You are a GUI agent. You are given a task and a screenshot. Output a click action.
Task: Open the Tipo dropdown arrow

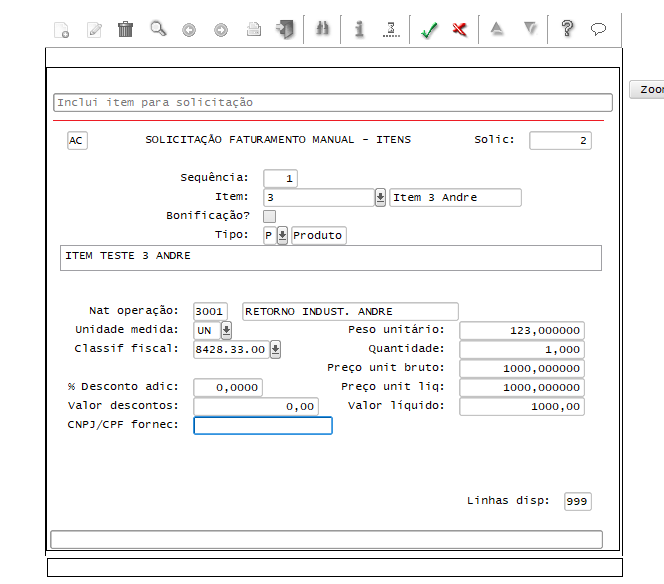point(282,235)
